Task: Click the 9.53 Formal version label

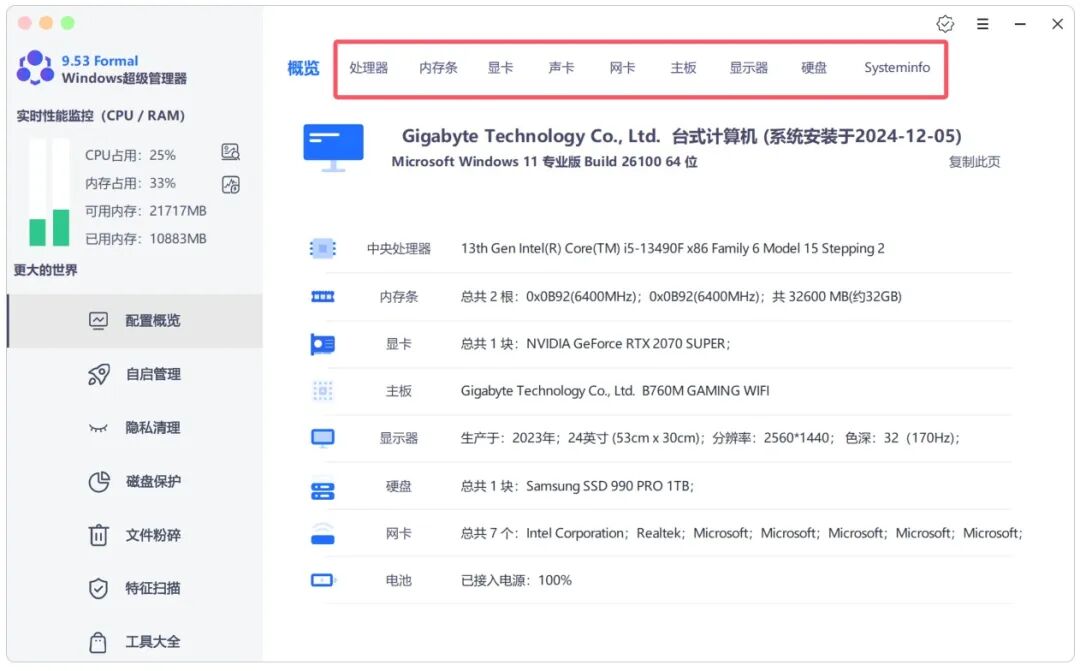Action: pyautogui.click(x=100, y=61)
